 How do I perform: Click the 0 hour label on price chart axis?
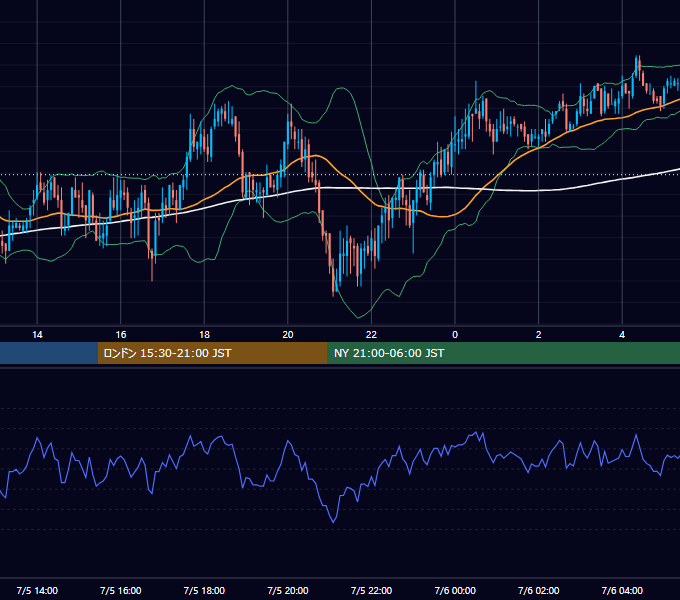pos(455,335)
